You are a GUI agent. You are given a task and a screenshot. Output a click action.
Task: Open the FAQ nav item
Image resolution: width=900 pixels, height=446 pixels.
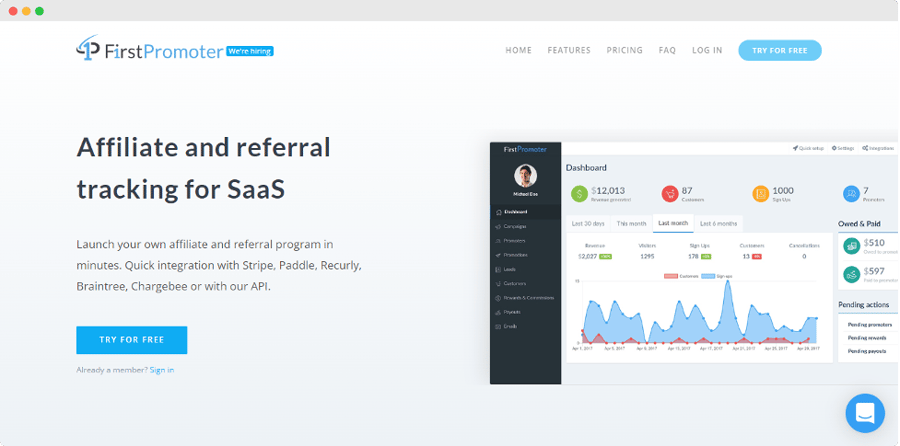point(667,51)
